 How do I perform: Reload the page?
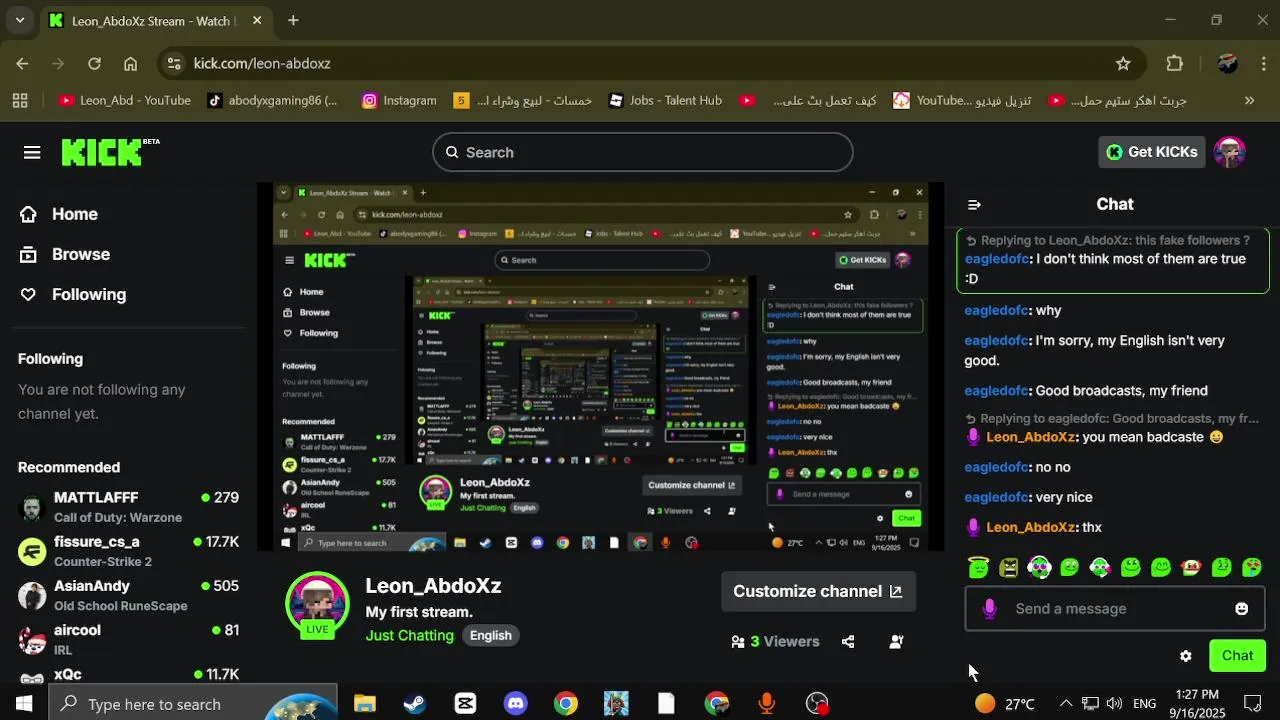click(x=94, y=63)
